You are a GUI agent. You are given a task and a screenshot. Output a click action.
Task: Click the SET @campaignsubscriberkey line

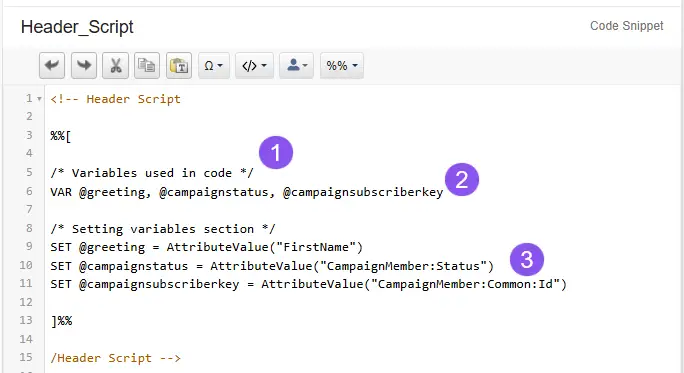click(x=308, y=284)
